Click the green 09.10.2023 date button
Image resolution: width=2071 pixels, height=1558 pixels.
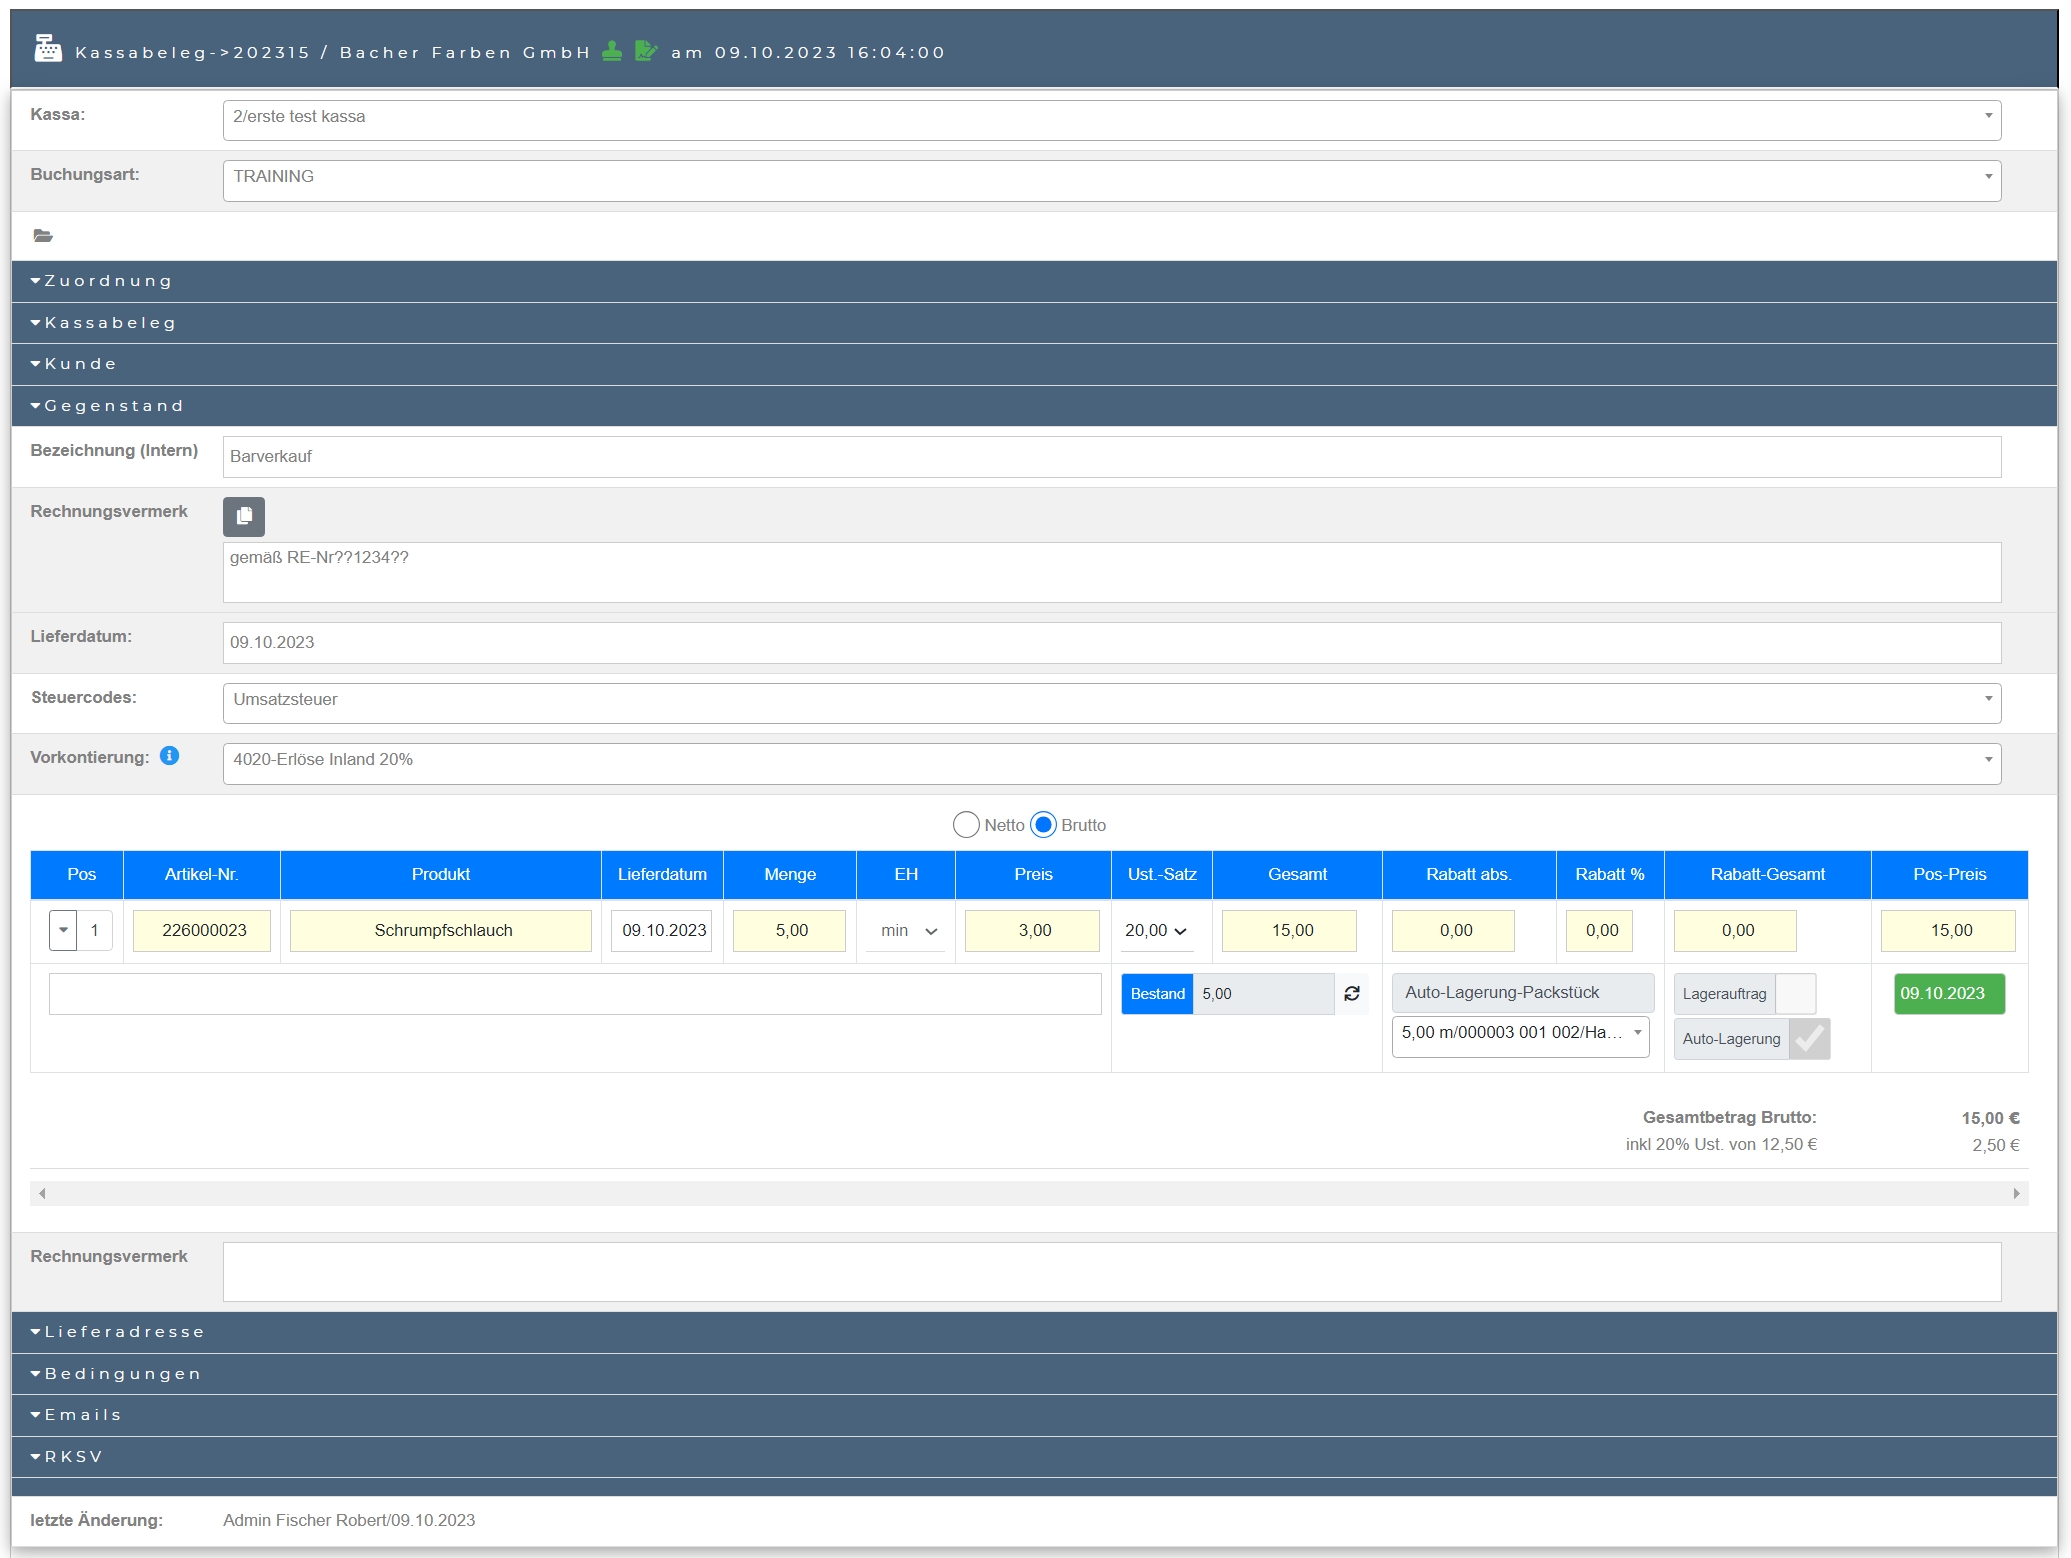coord(1948,994)
